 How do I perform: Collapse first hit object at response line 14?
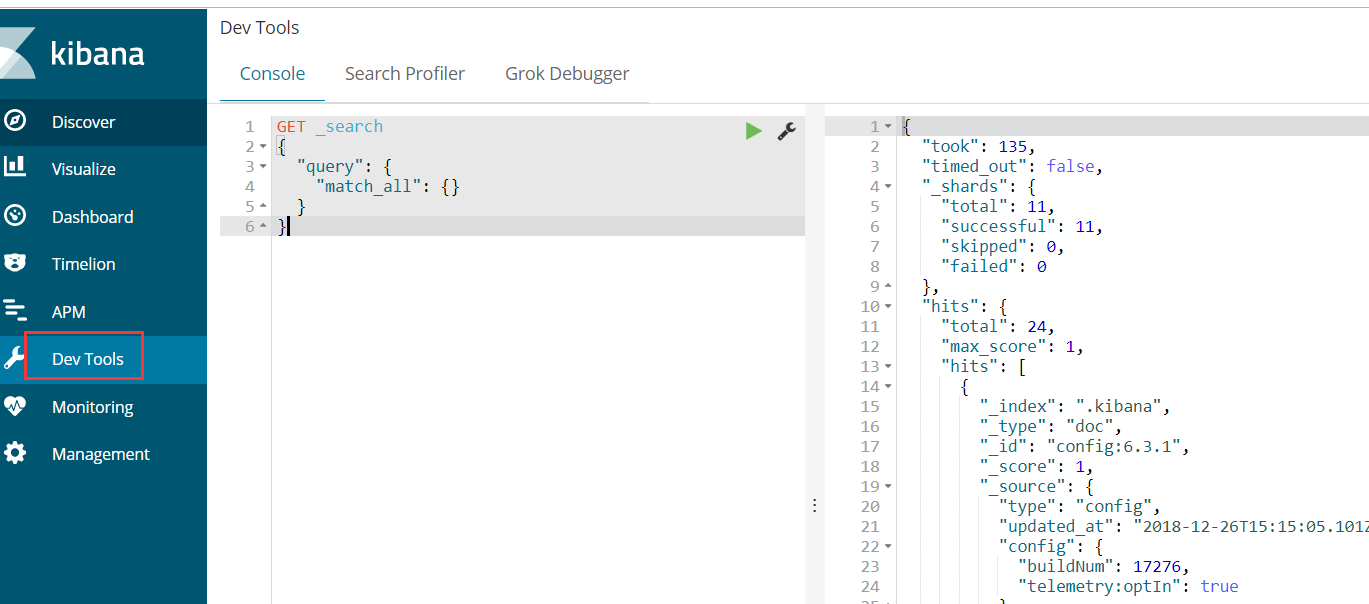tap(888, 387)
